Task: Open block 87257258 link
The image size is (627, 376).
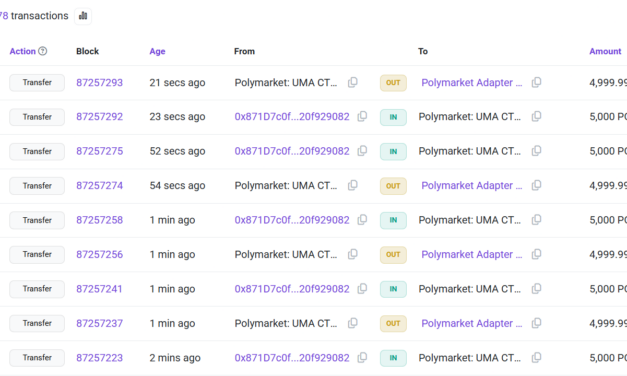Action: [99, 220]
